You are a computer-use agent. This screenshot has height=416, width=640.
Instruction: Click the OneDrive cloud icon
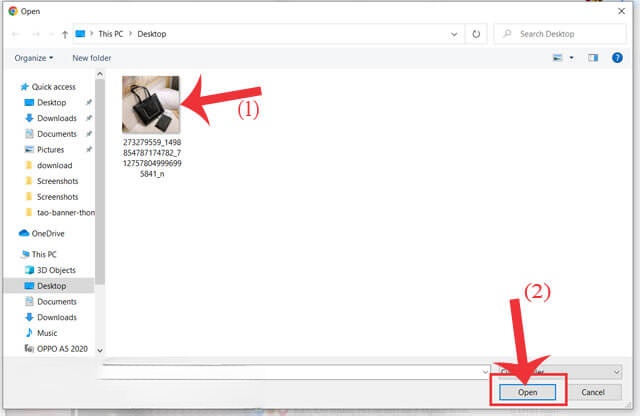pyautogui.click(x=24, y=233)
